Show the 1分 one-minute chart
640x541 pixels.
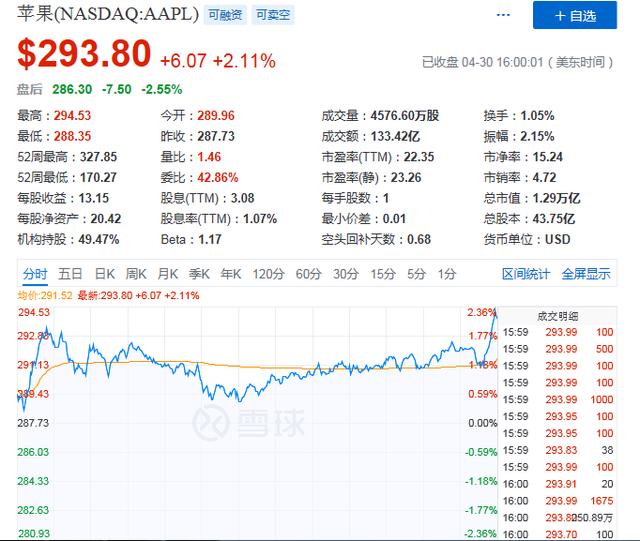(447, 274)
